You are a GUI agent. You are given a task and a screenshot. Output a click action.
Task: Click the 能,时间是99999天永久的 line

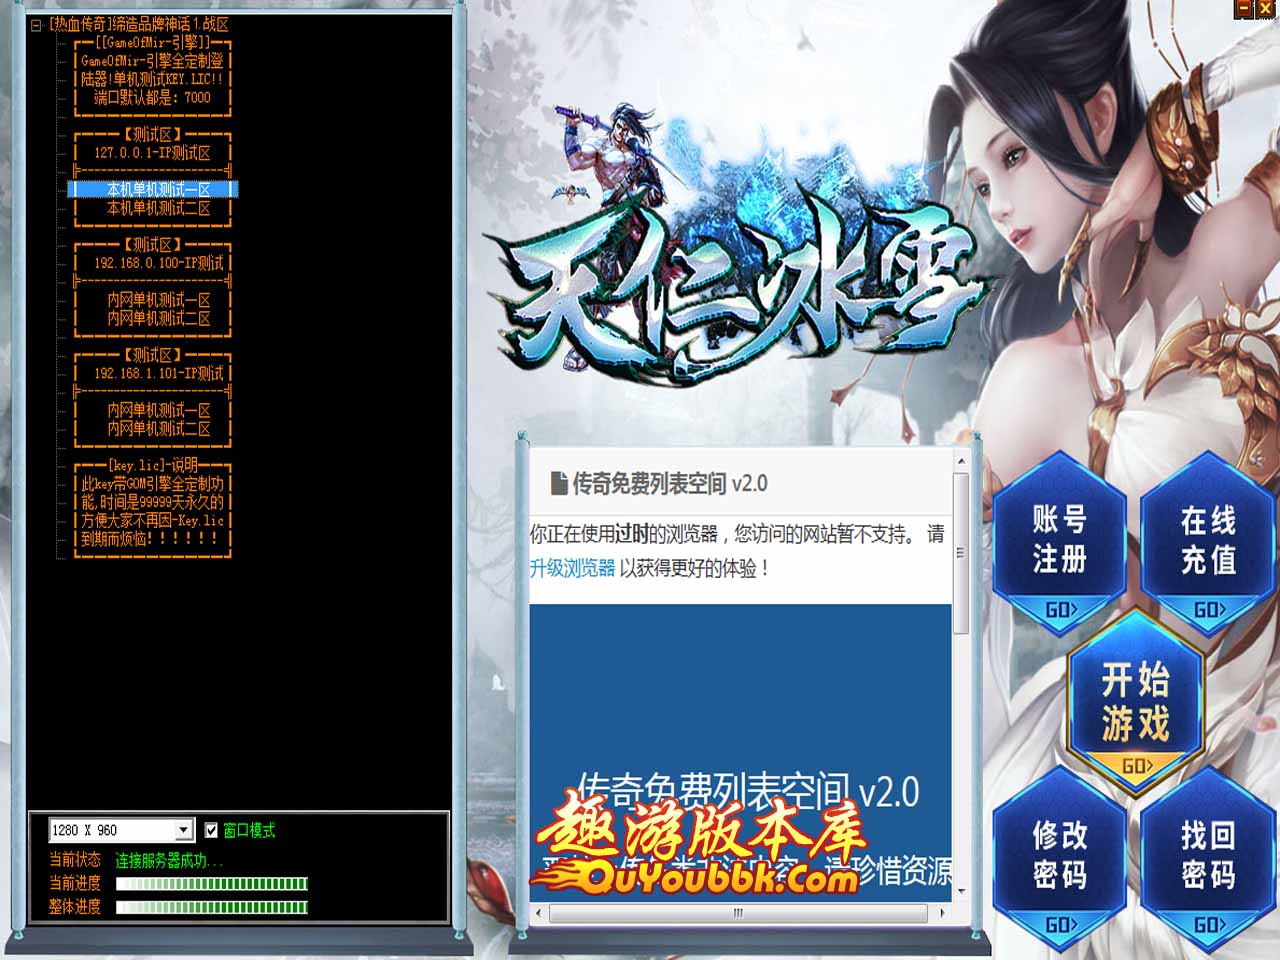153,502
